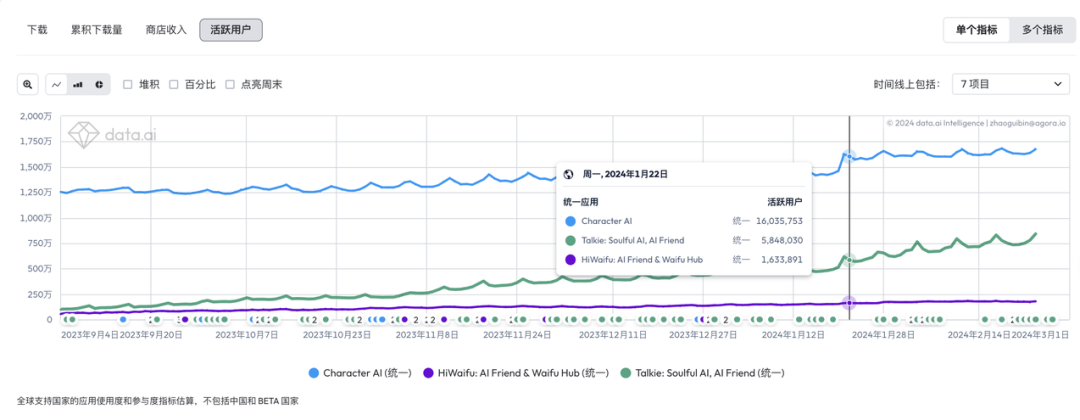Click tooltip value 1,633,891

(781, 260)
